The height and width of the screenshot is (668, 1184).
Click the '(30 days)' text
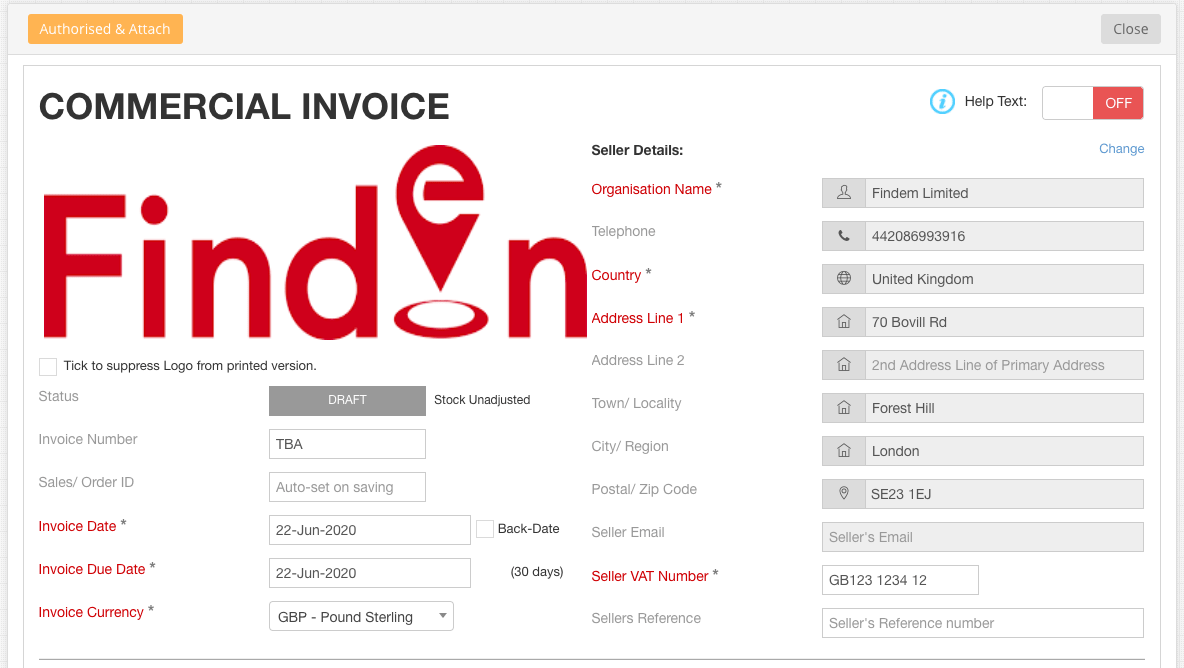537,571
